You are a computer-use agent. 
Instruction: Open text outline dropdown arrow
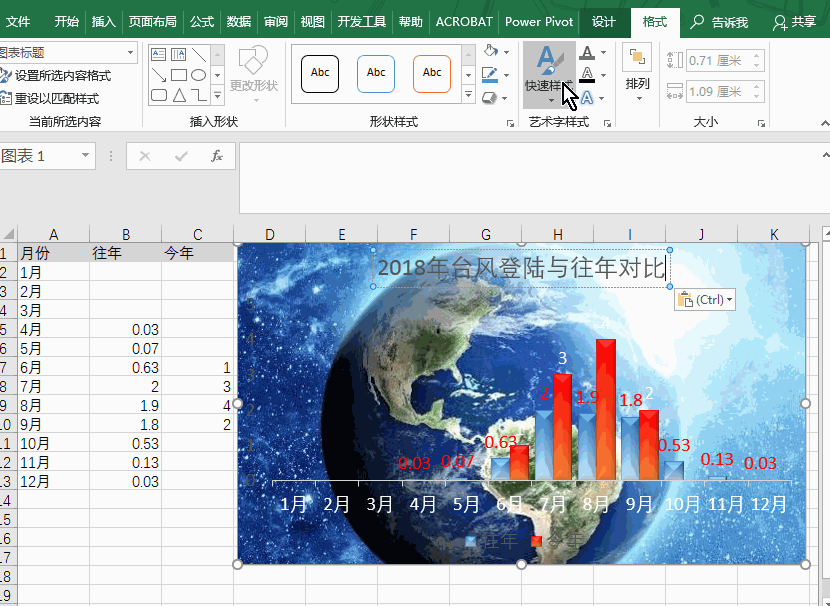tap(603, 76)
